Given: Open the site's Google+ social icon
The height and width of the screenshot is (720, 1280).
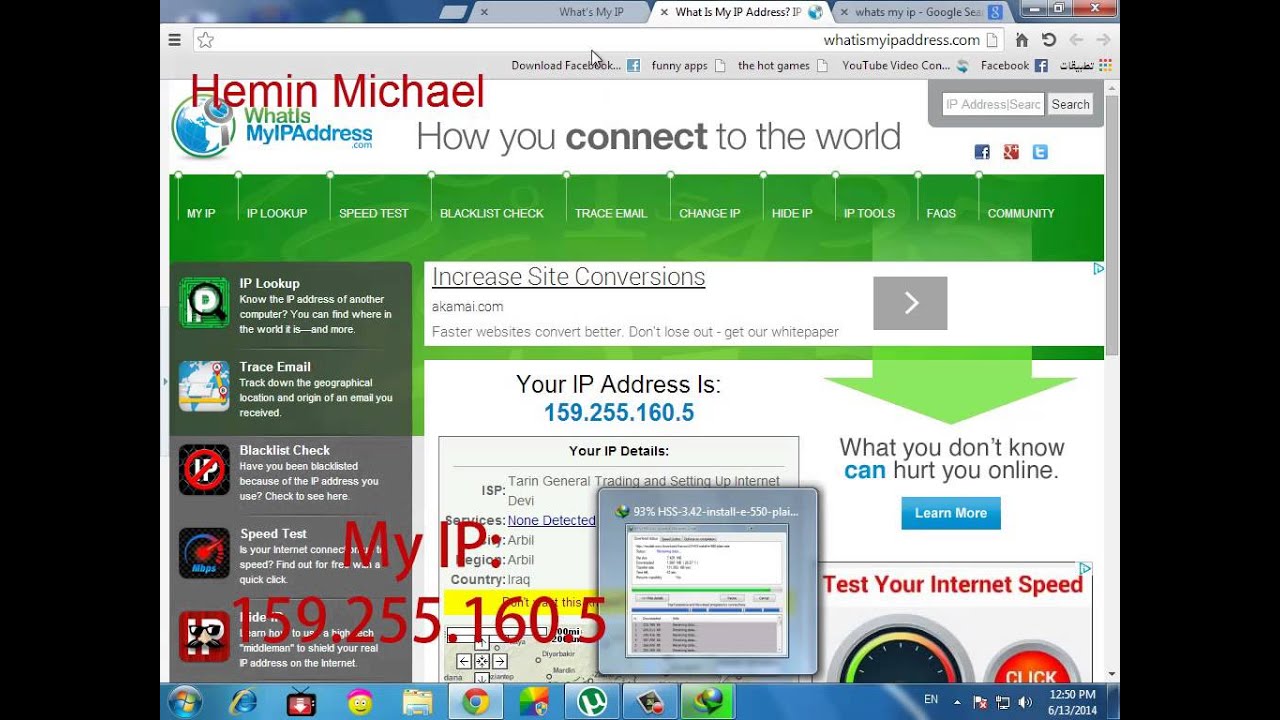Looking at the screenshot, I should coord(1011,152).
